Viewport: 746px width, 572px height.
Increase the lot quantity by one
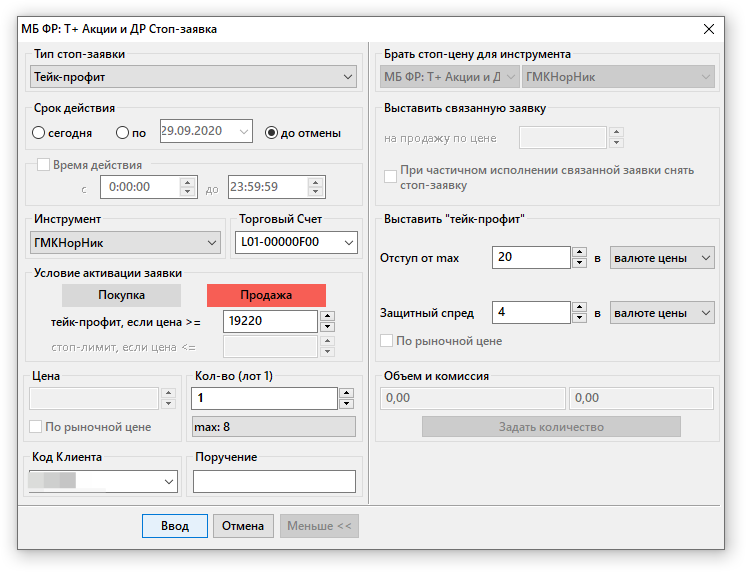(x=346, y=393)
